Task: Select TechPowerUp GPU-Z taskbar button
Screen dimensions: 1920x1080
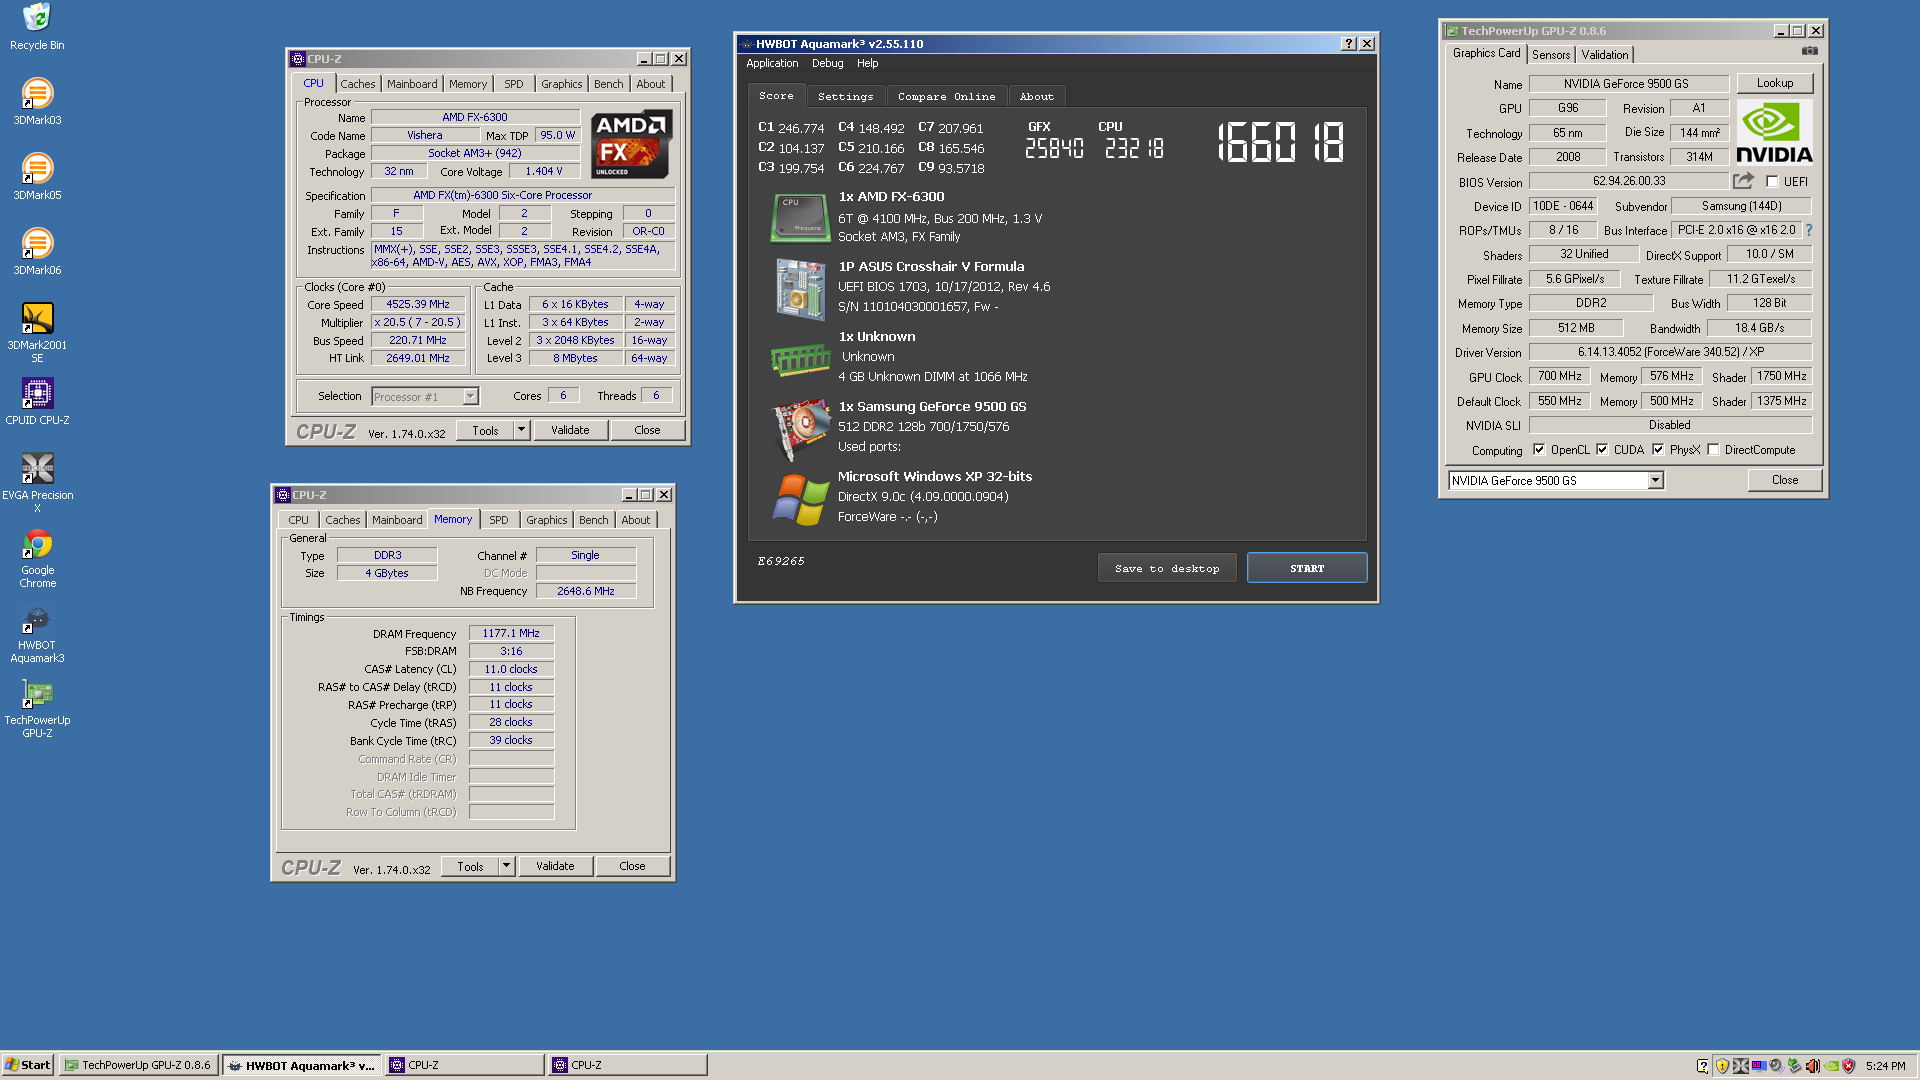Action: 138,1065
